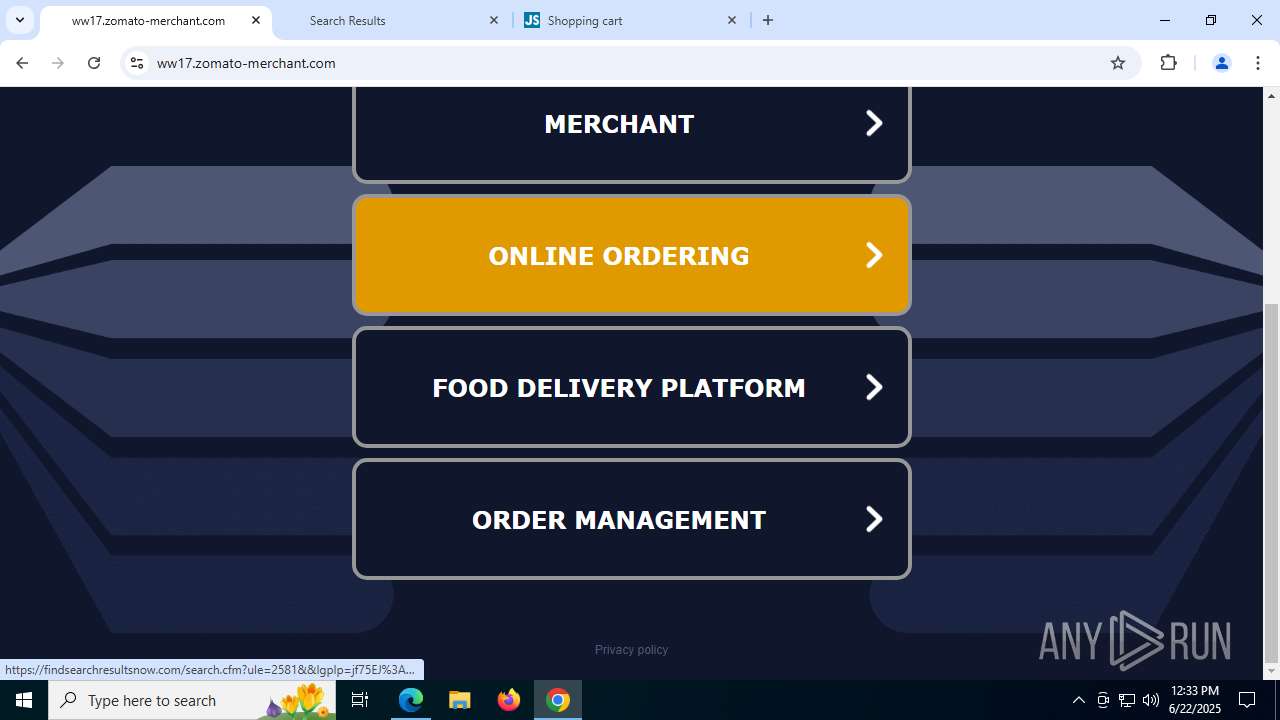Screen dimensions: 1280x720
Task: Open the Extensions puzzle icon
Action: [1169, 63]
